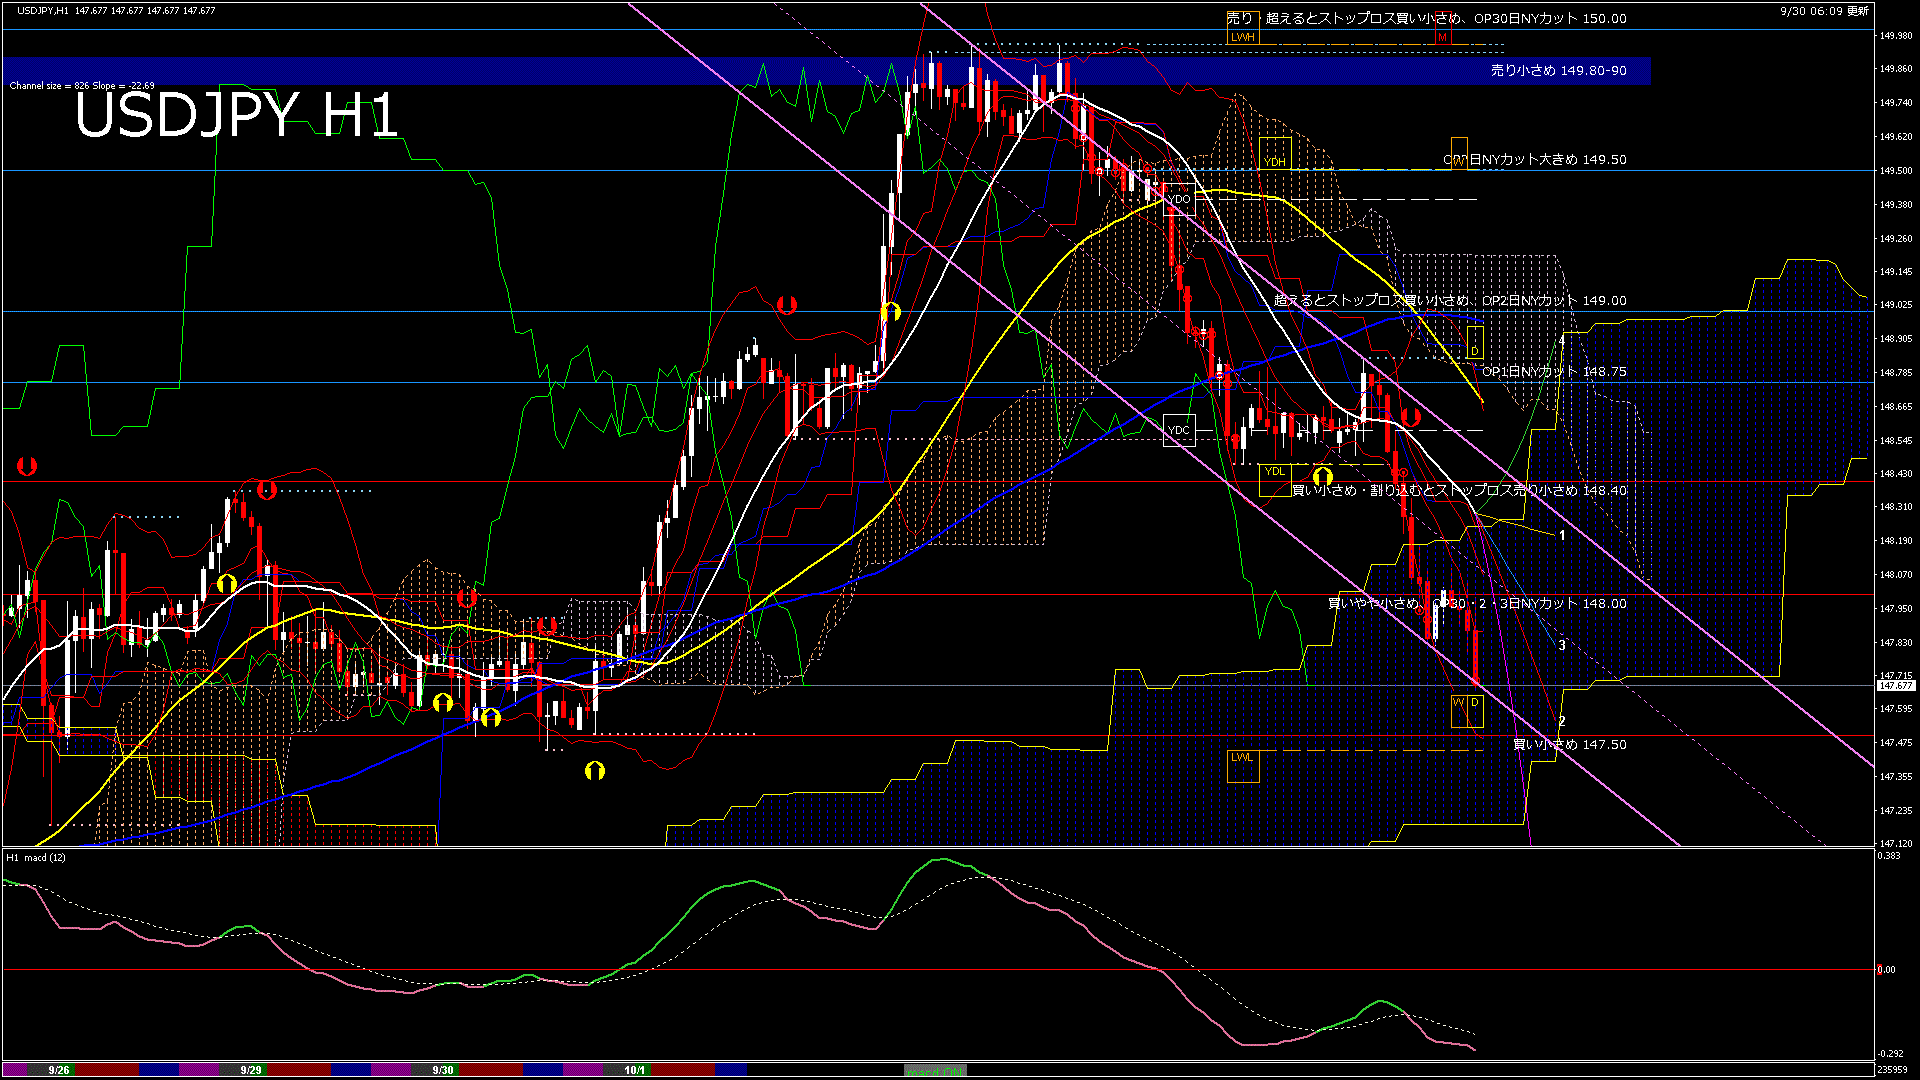
Task: Click yellow up-arrow signal beside YDL box
Action: pyautogui.click(x=1323, y=476)
